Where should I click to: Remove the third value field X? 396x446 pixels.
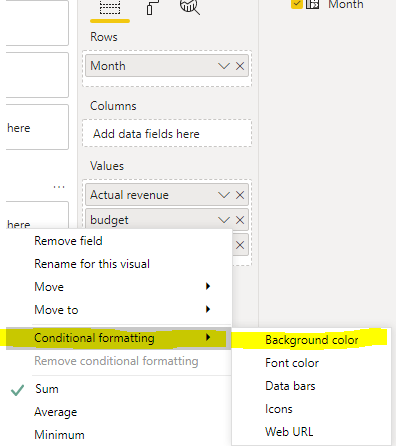240,245
